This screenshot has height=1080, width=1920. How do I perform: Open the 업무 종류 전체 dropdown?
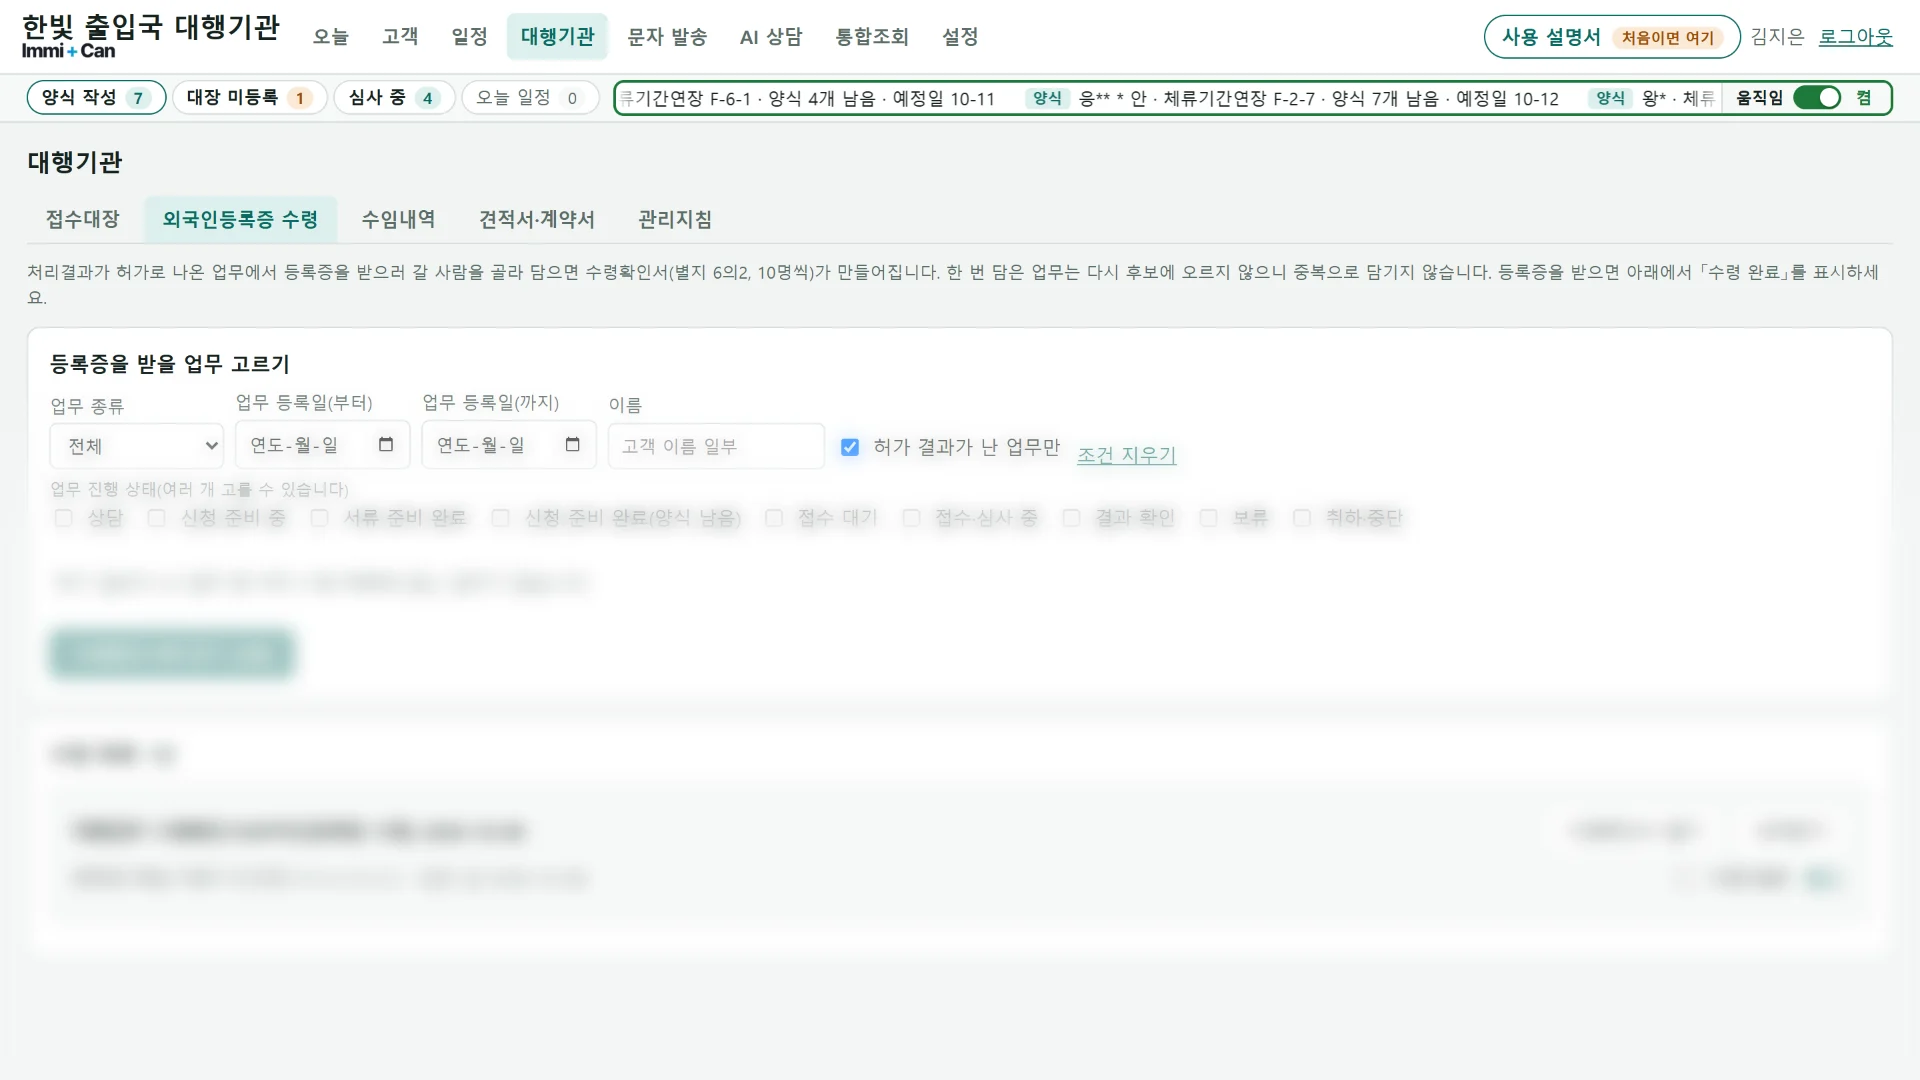[137, 446]
